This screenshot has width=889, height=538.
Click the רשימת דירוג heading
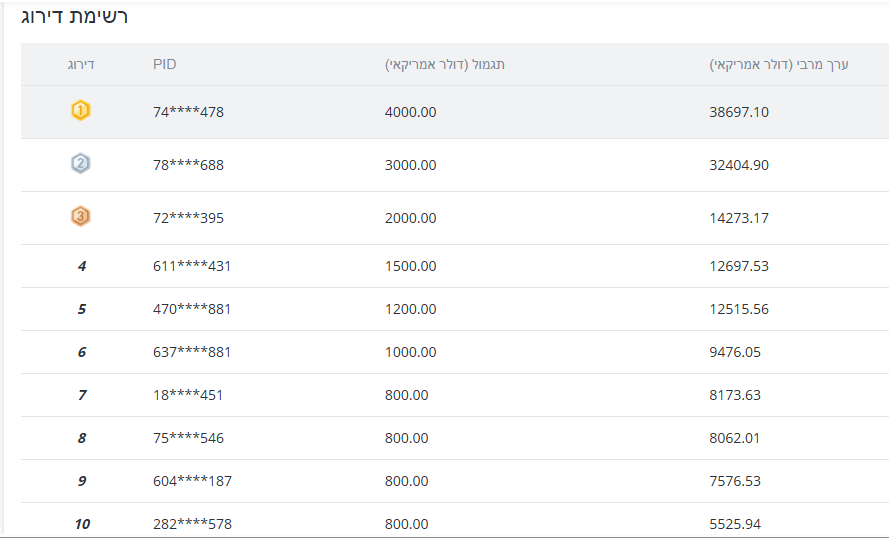click(74, 17)
